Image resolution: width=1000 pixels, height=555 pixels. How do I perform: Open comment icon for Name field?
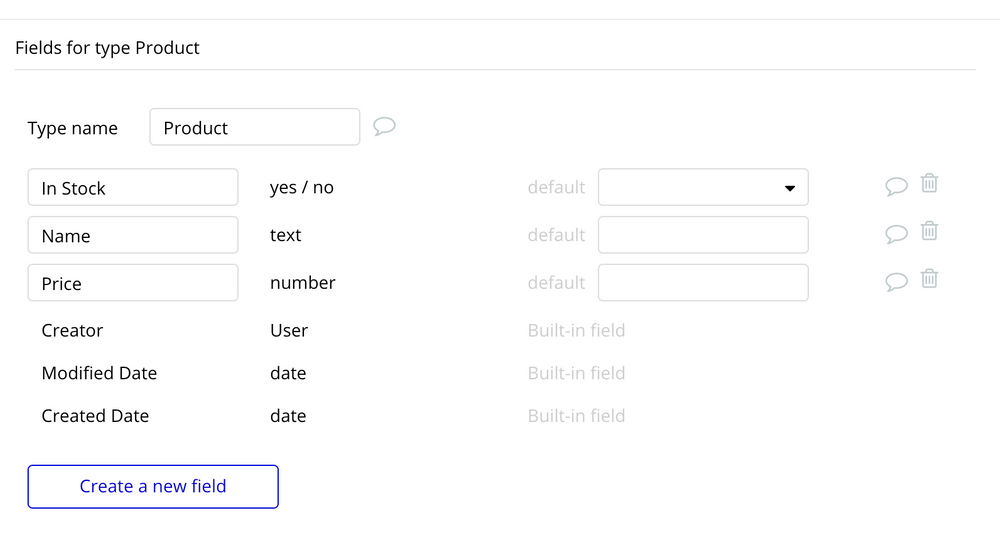click(896, 234)
